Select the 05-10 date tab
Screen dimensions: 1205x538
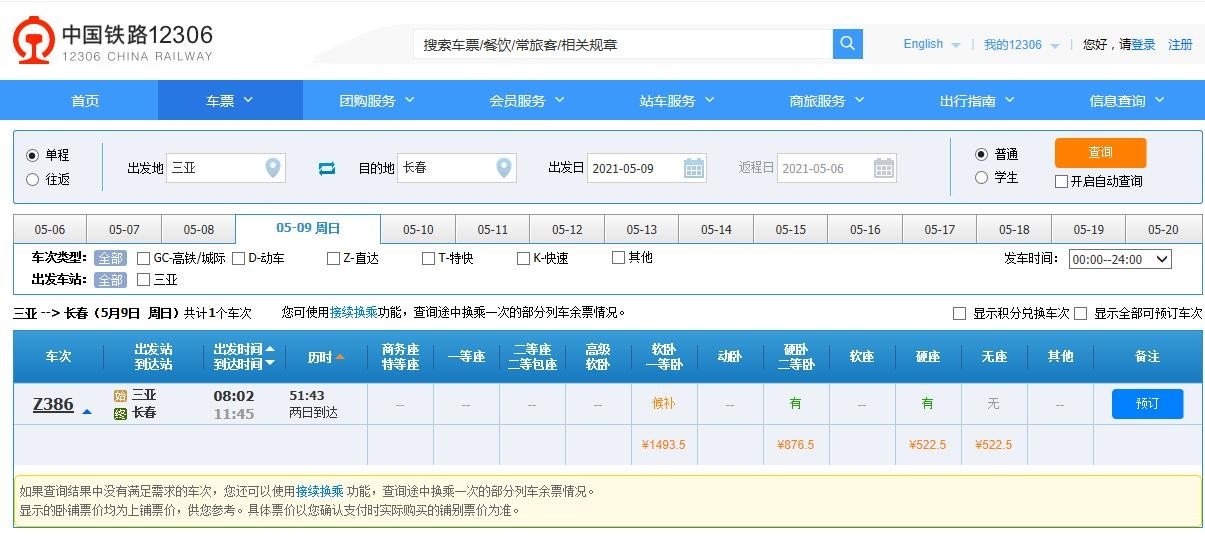click(x=418, y=229)
